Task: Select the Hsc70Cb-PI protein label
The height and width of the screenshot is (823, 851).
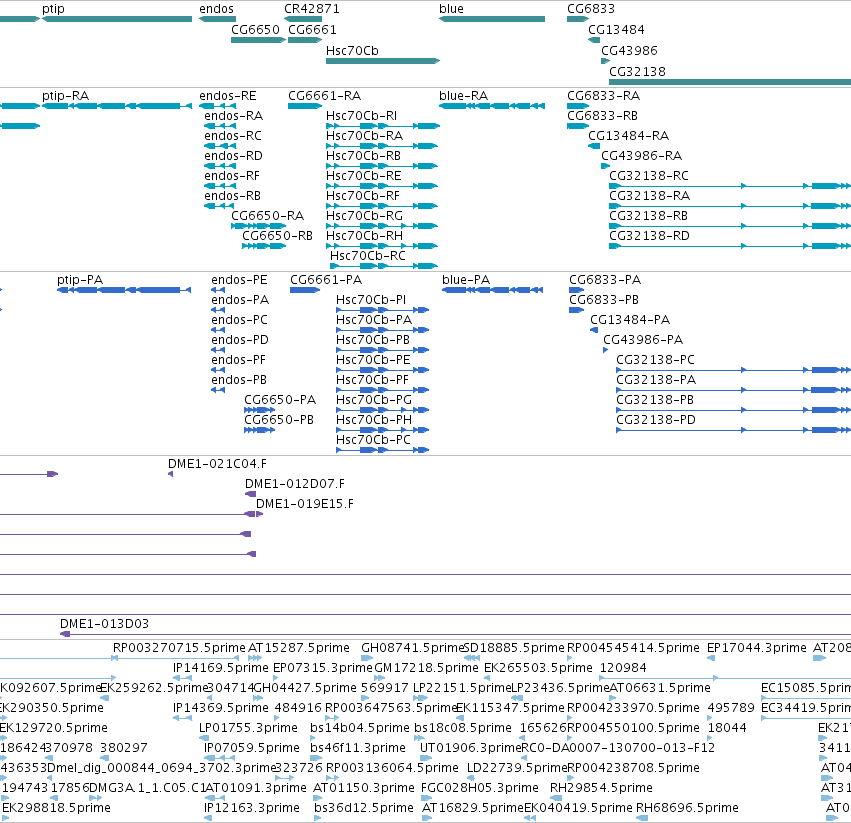Action: click(x=371, y=300)
